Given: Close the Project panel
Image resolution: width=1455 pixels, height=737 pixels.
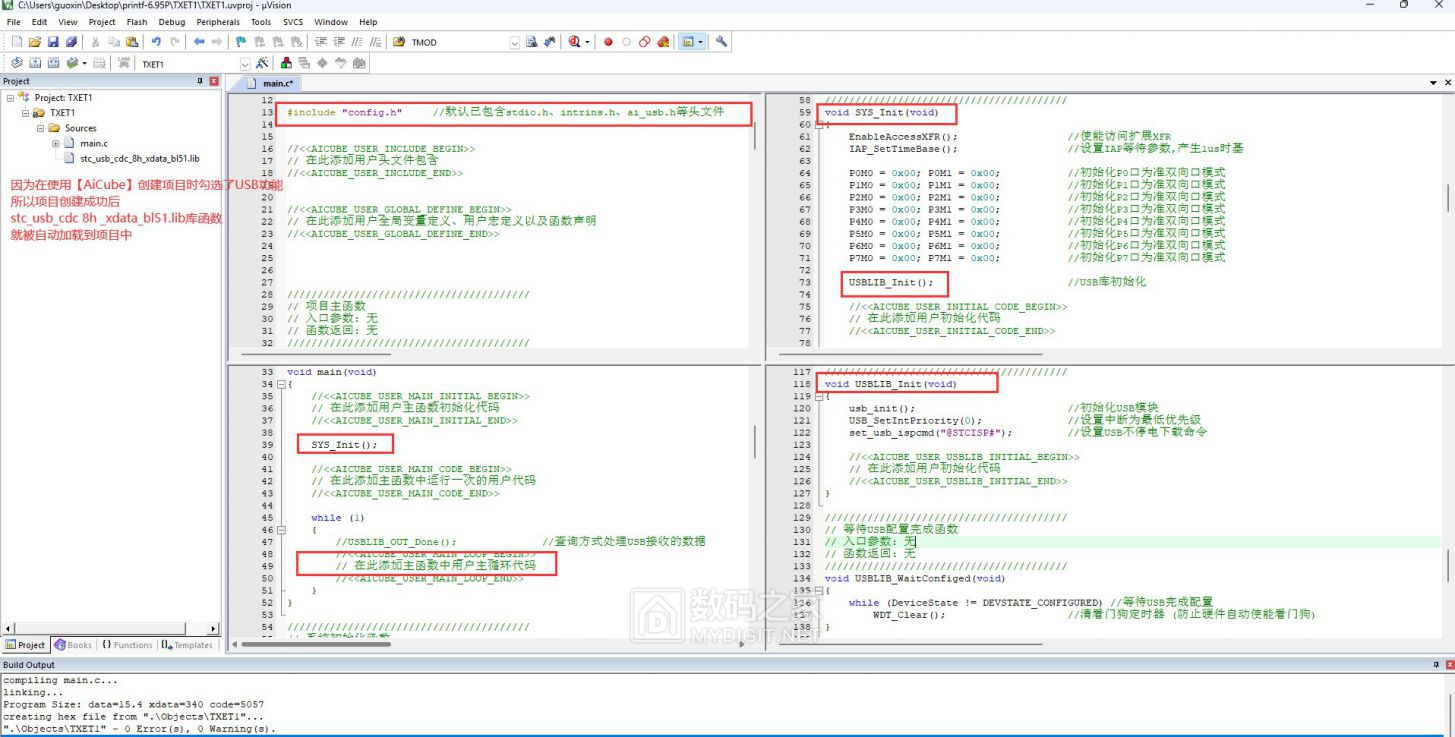Looking at the screenshot, I should click(213, 81).
